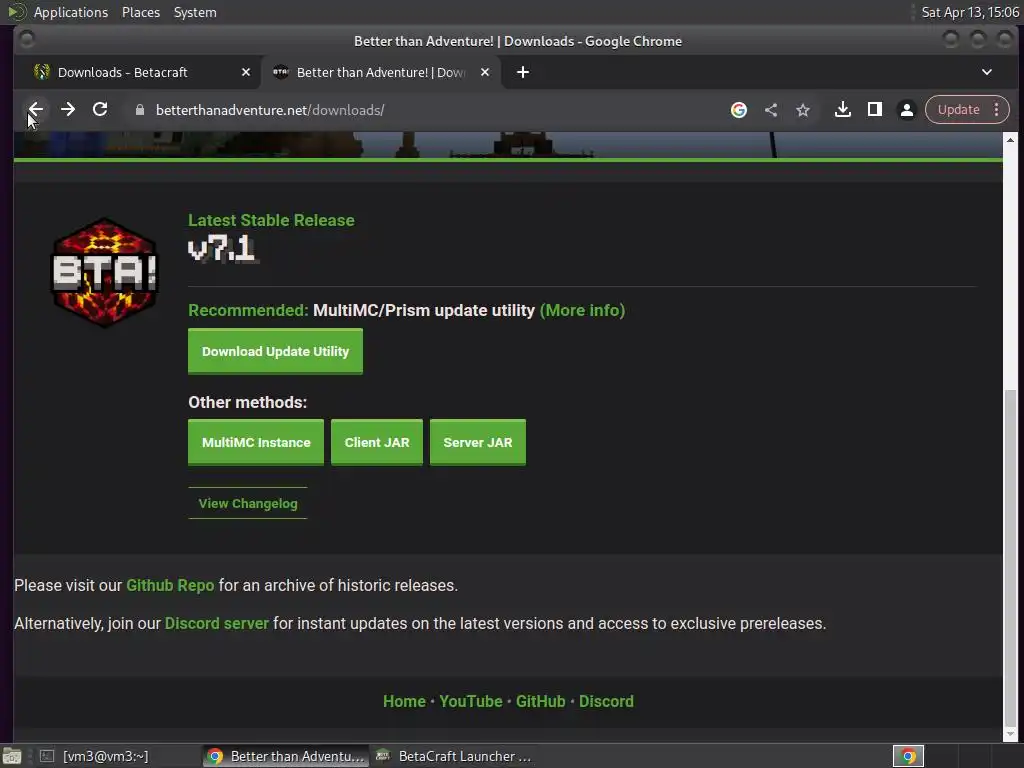Download the Server JAR
The image size is (1024, 768).
pos(477,442)
